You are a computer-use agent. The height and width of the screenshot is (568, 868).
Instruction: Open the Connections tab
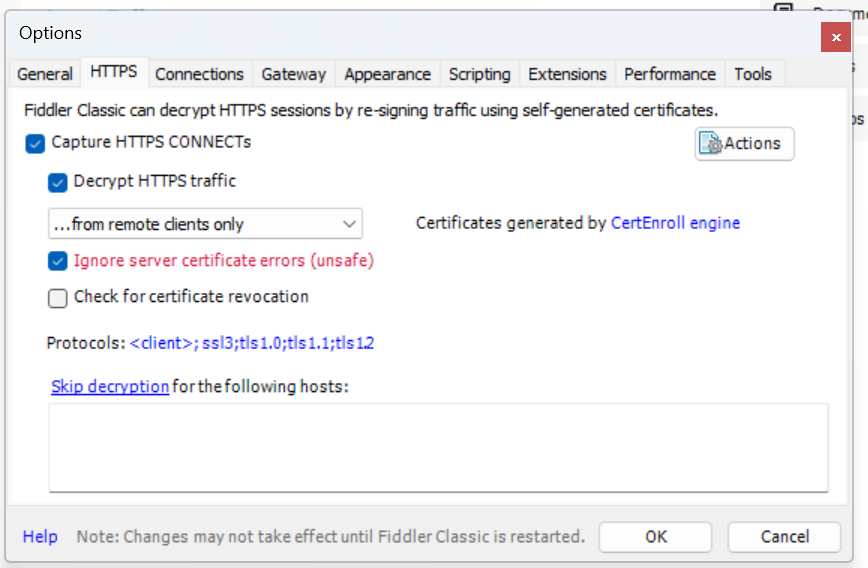[199, 74]
